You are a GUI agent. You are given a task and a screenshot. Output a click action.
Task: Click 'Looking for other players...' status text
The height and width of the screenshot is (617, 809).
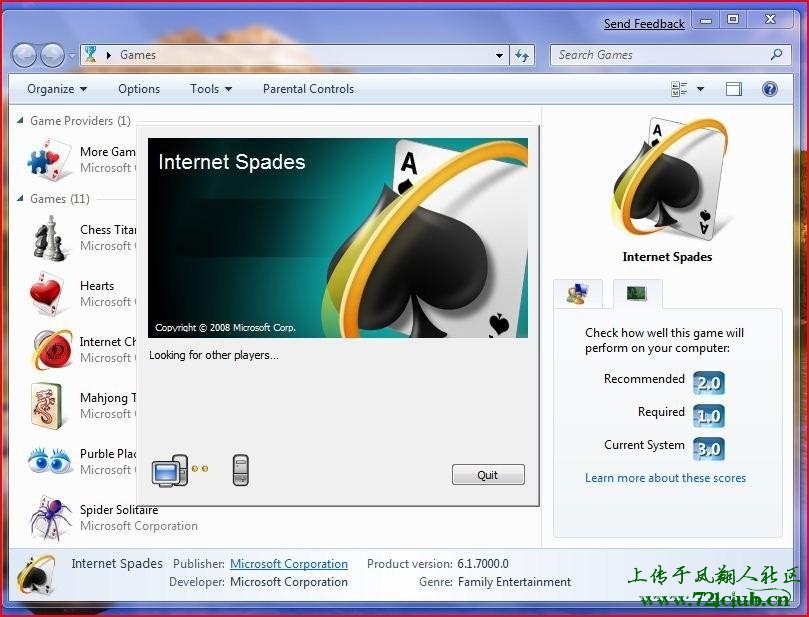coord(214,355)
